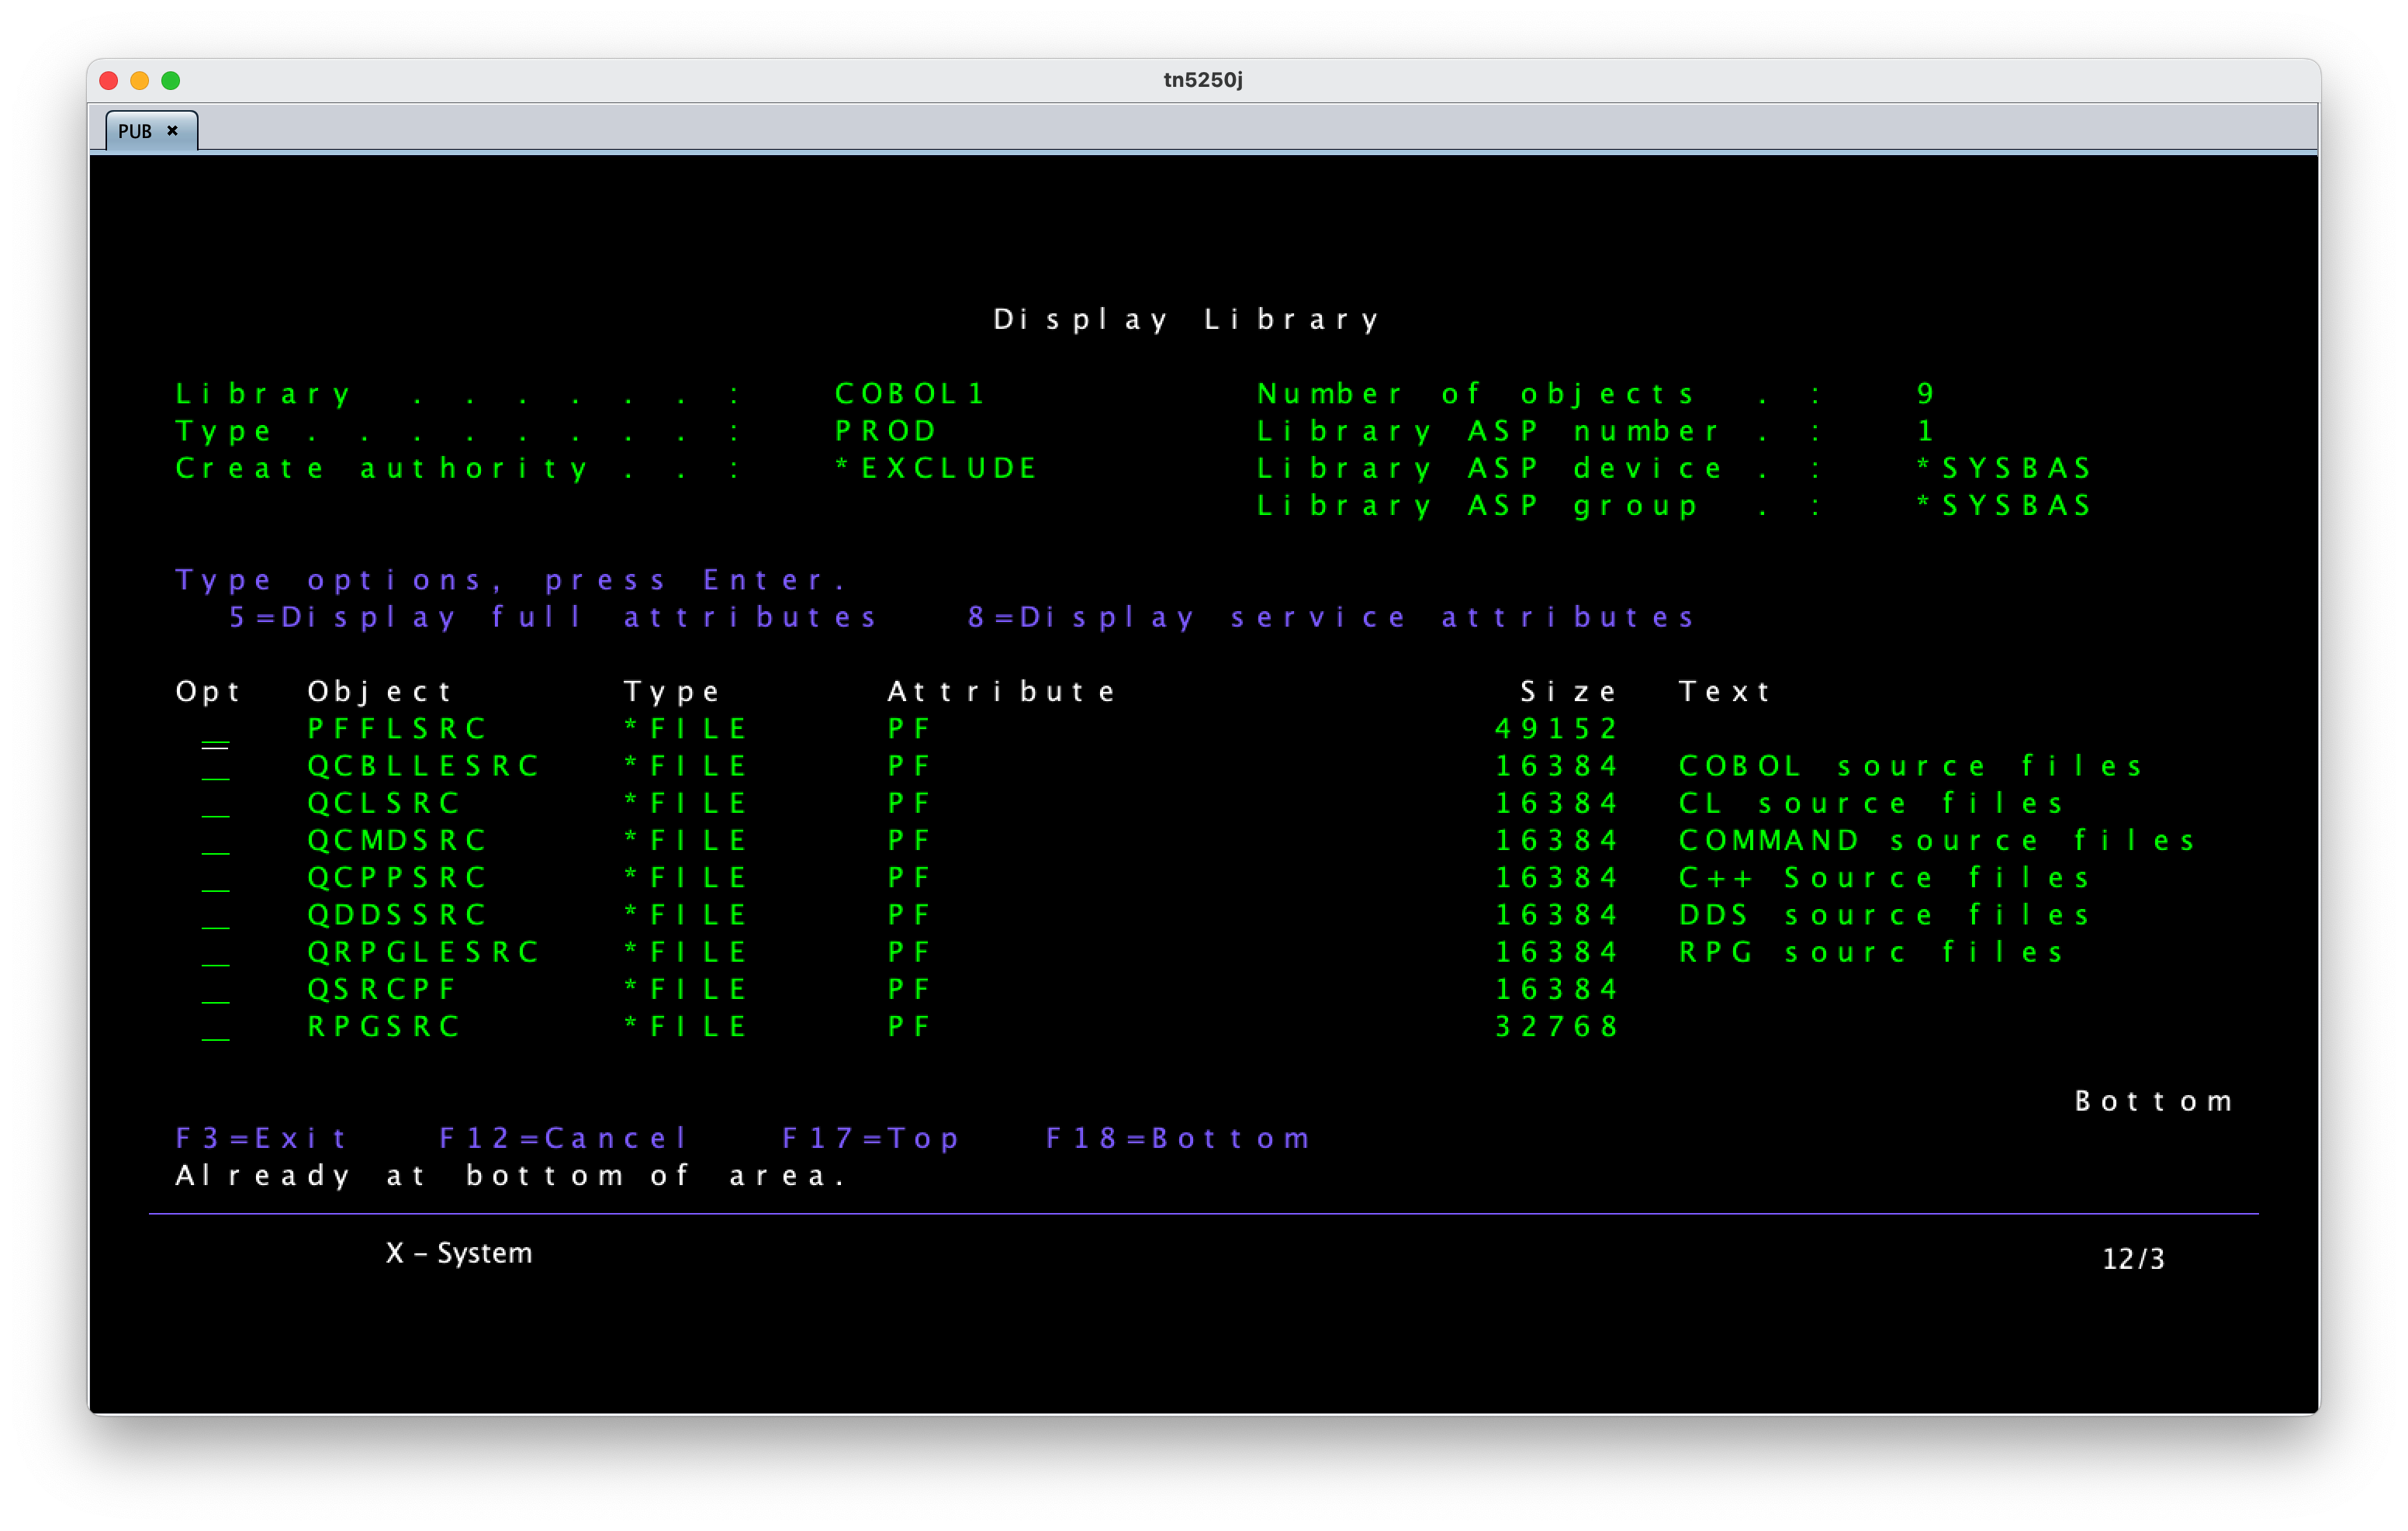Click the option field for QDDSSRC
Screen dimensions: 2408x1531
click(x=215, y=917)
